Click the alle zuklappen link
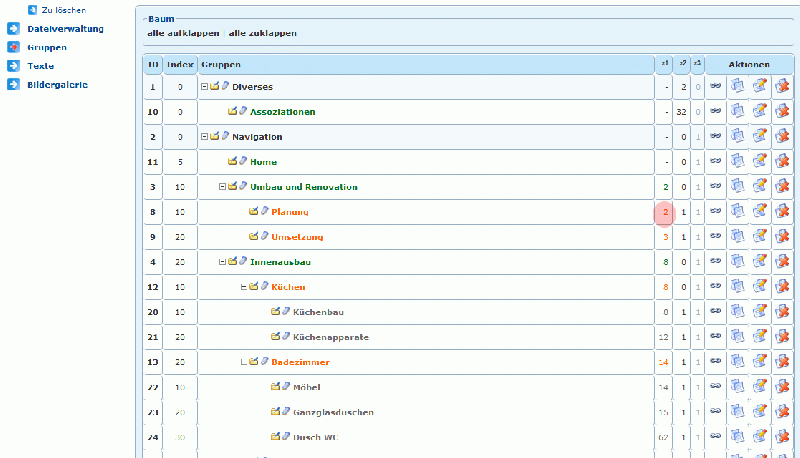Screen dimensions: 800x458 [x=263, y=33]
